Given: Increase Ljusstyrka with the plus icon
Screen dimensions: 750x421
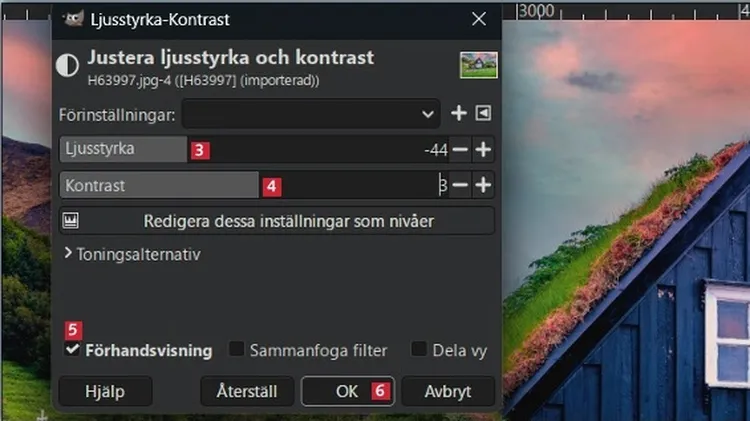Looking at the screenshot, I should (x=483, y=150).
